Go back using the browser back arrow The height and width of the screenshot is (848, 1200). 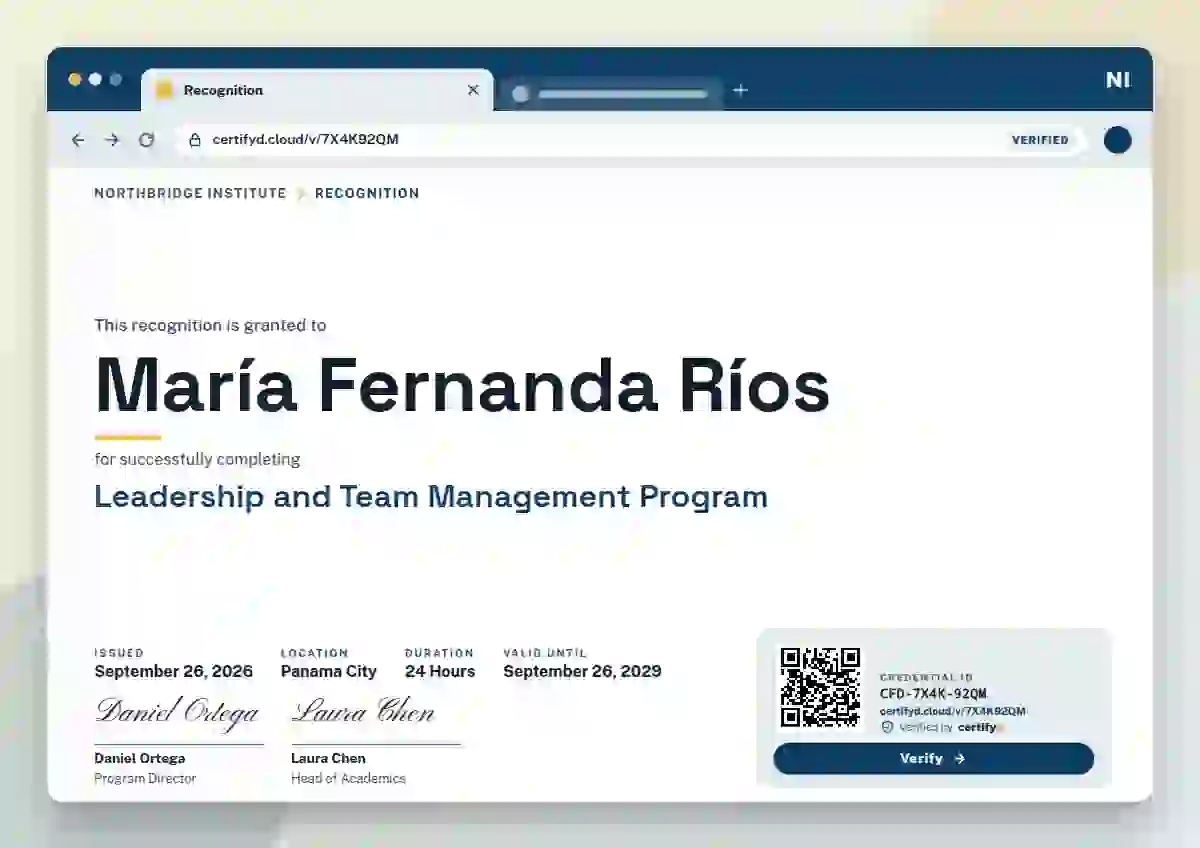pyautogui.click(x=78, y=140)
